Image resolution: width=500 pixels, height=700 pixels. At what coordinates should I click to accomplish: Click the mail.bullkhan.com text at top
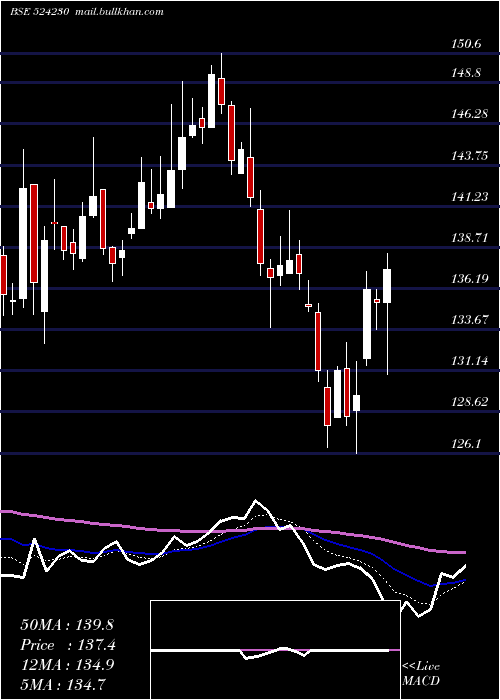118,12
